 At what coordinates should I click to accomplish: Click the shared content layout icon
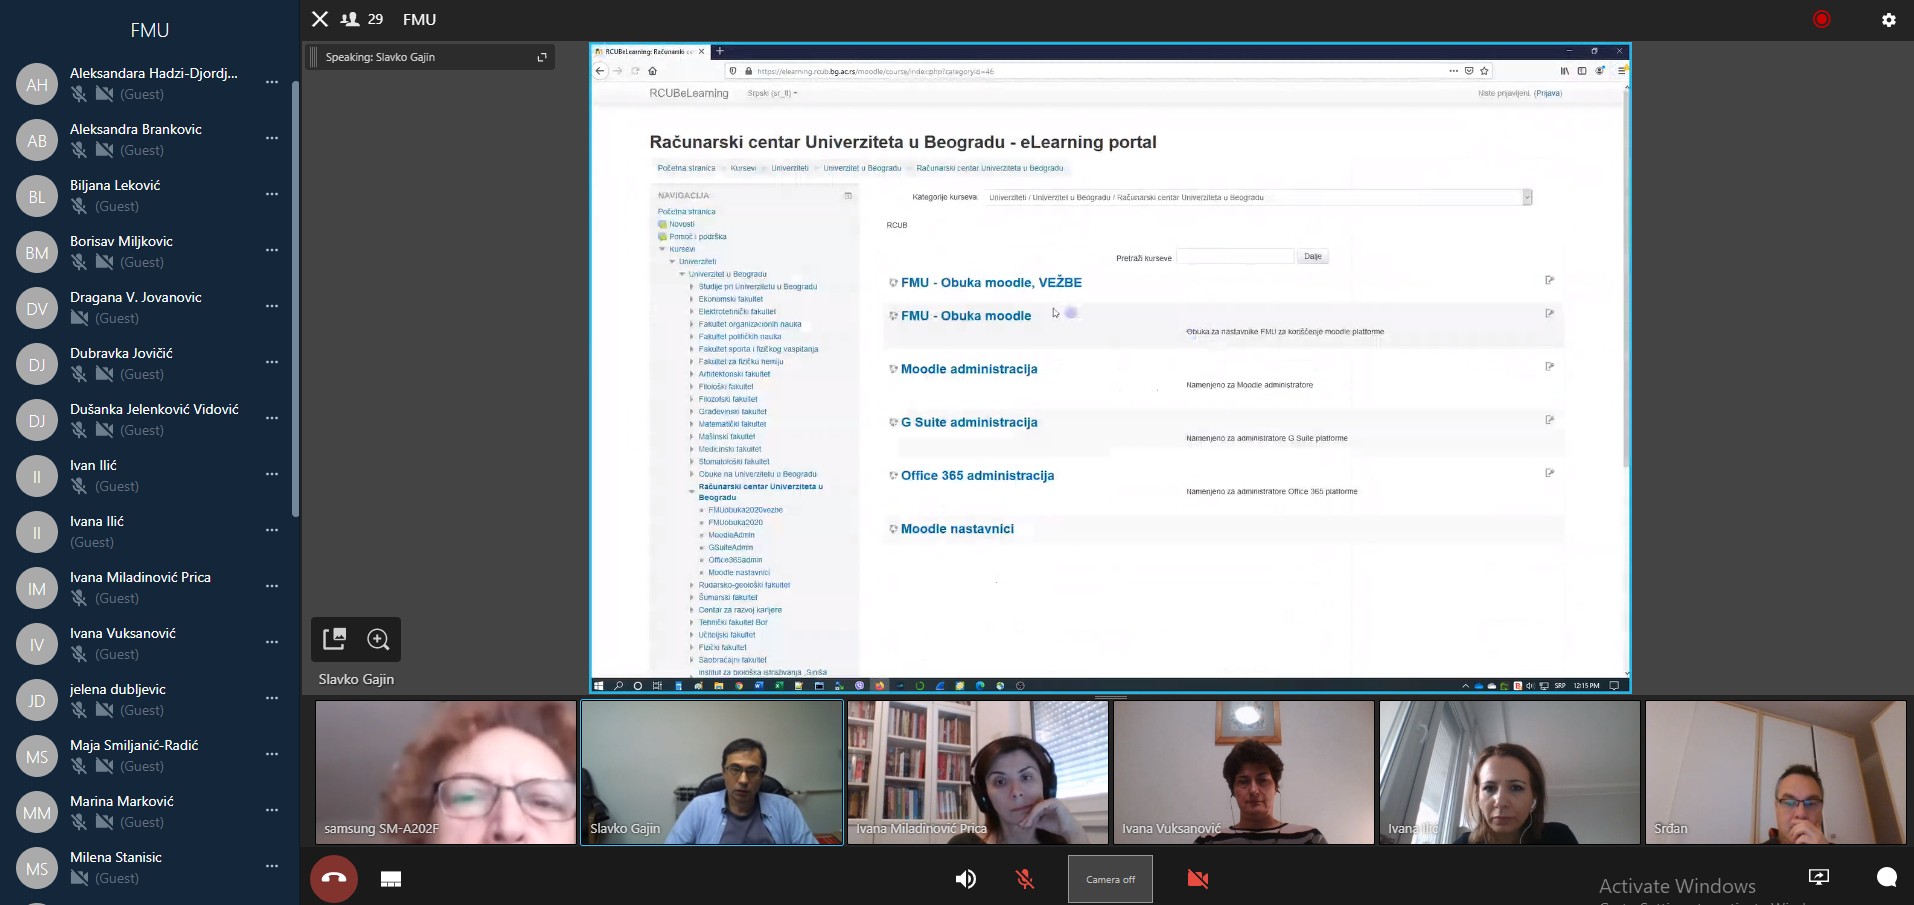point(335,639)
